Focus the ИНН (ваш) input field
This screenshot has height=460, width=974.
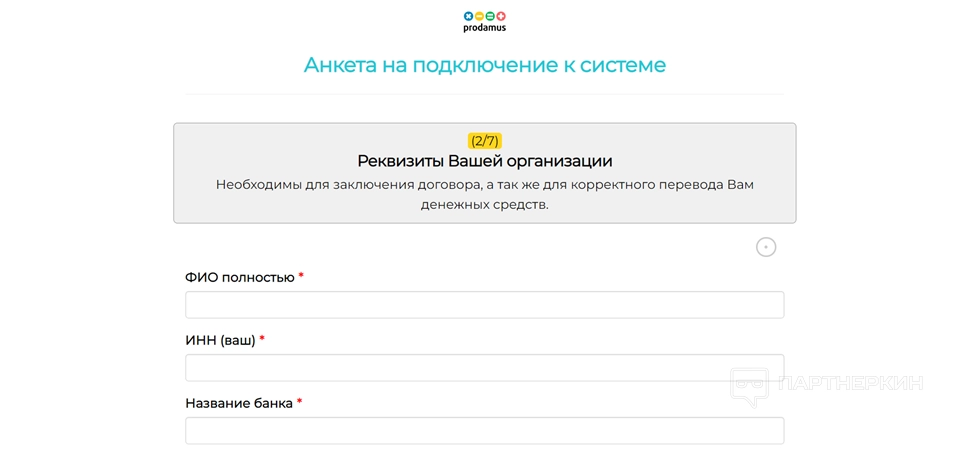(x=485, y=368)
